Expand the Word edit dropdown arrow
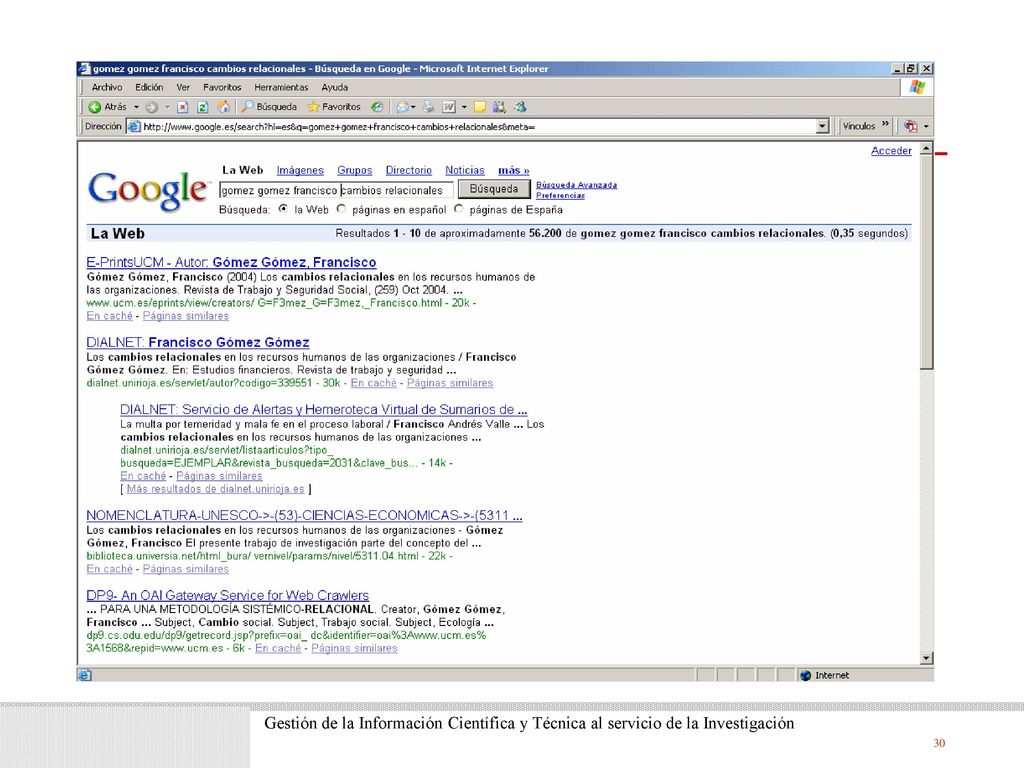This screenshot has width=1024, height=768. click(464, 107)
